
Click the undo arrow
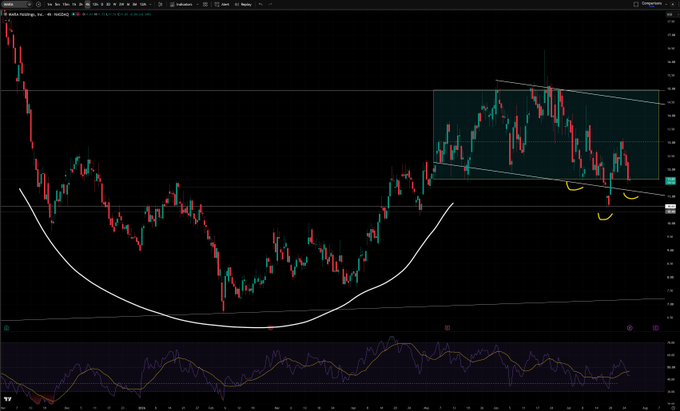[261, 4]
